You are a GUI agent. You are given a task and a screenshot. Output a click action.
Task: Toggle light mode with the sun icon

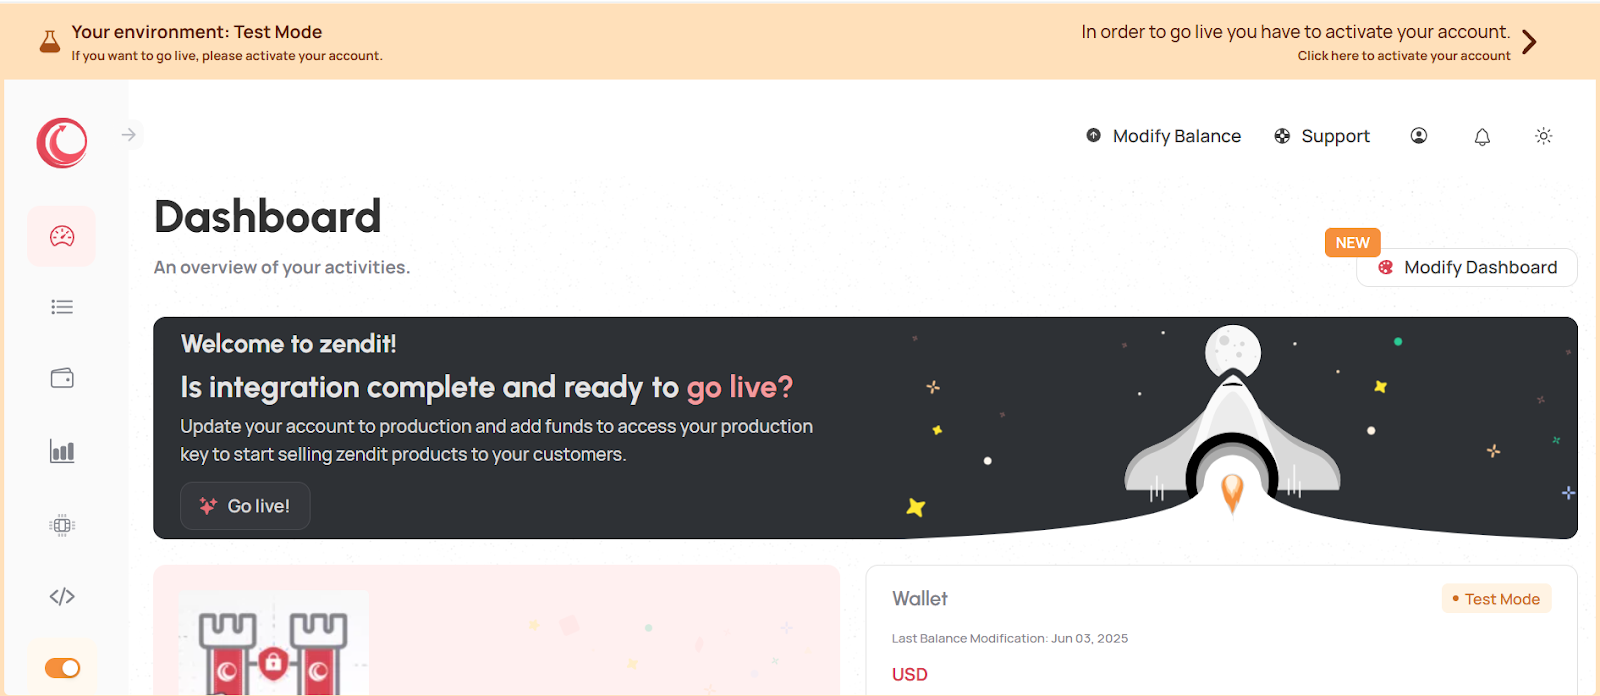point(1544,136)
